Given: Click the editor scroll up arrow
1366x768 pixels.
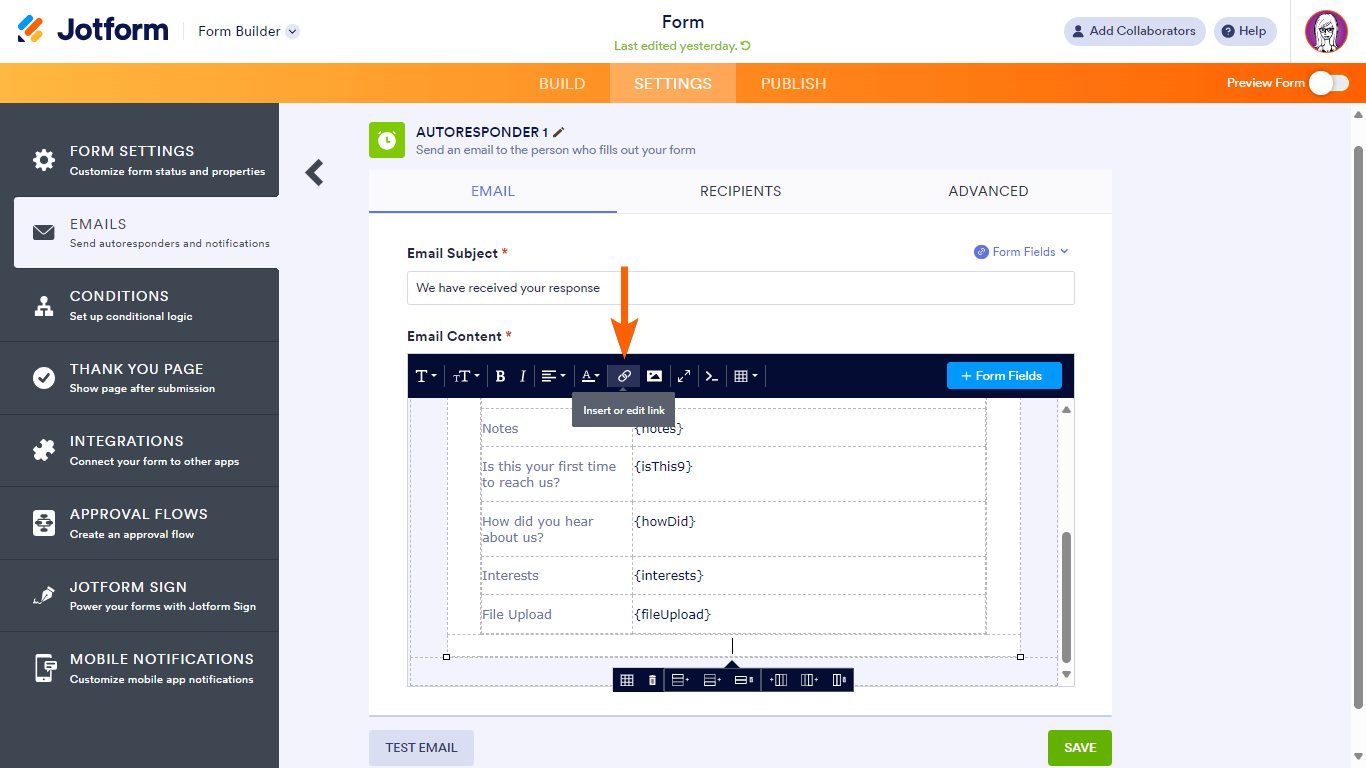Looking at the screenshot, I should 1066,409.
